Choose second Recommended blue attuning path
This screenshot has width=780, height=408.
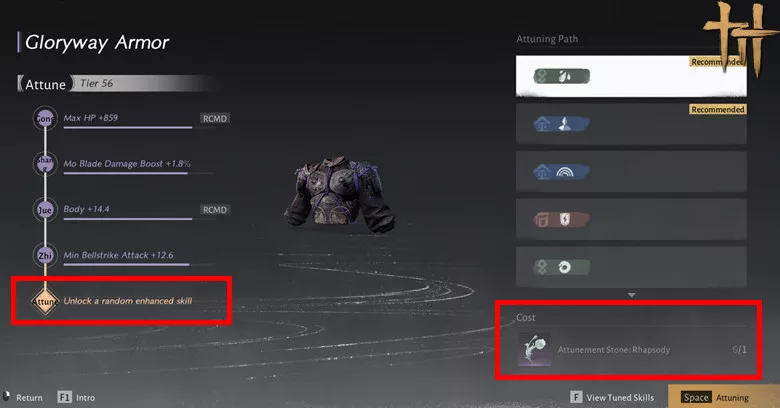coord(631,124)
